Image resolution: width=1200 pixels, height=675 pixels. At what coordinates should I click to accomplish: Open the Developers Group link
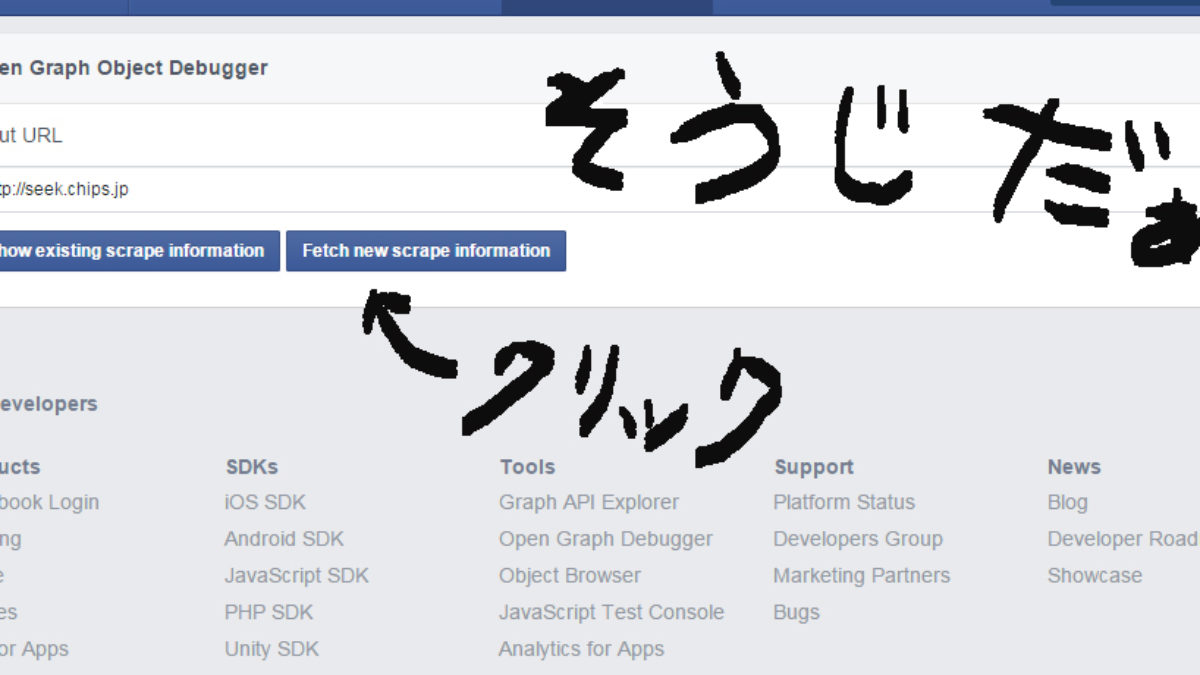[858, 539]
